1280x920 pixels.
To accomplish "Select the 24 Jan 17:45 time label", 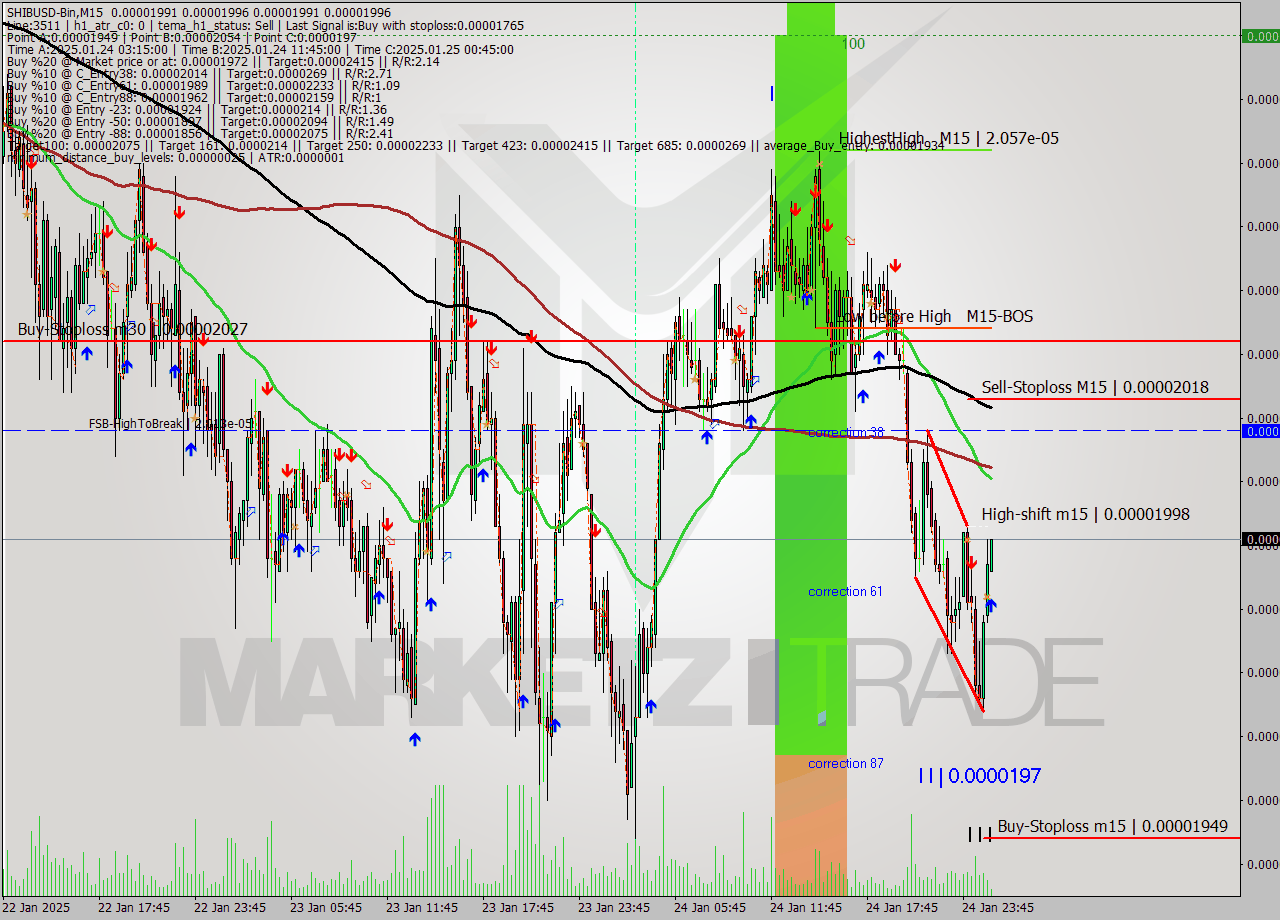I will [x=902, y=908].
